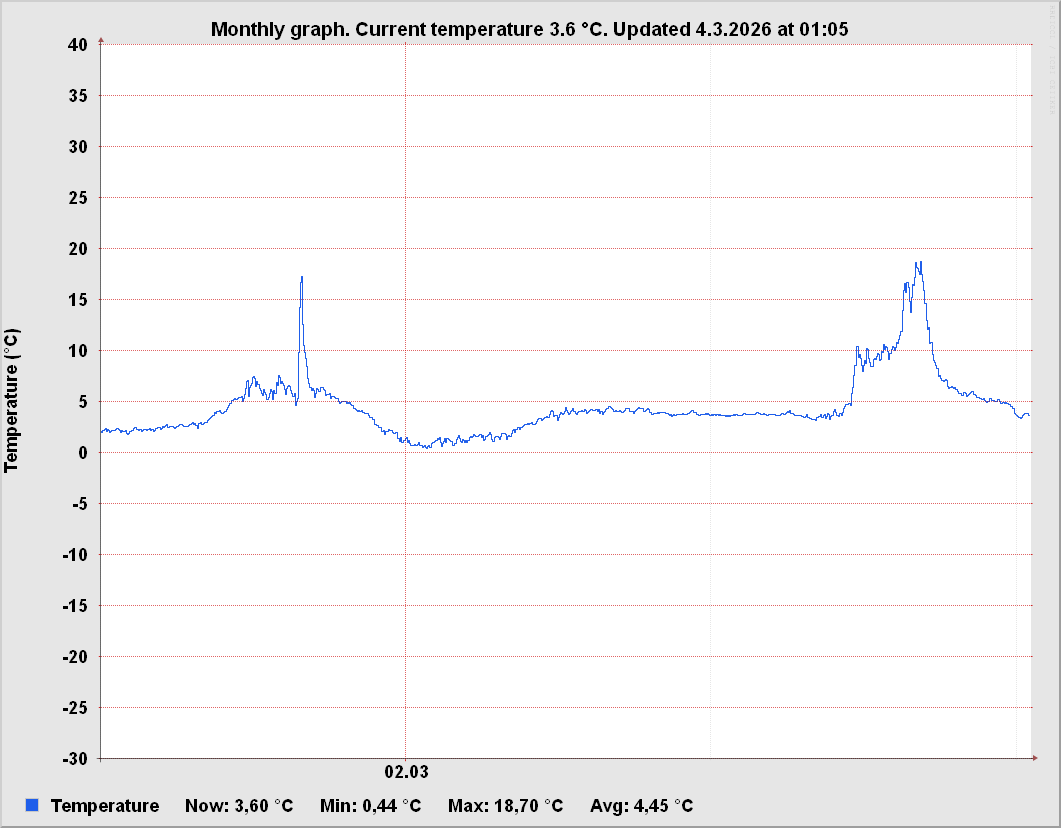The height and width of the screenshot is (828, 1061).
Task: Click the lowest point of the temperature curve
Action: (x=428, y=447)
